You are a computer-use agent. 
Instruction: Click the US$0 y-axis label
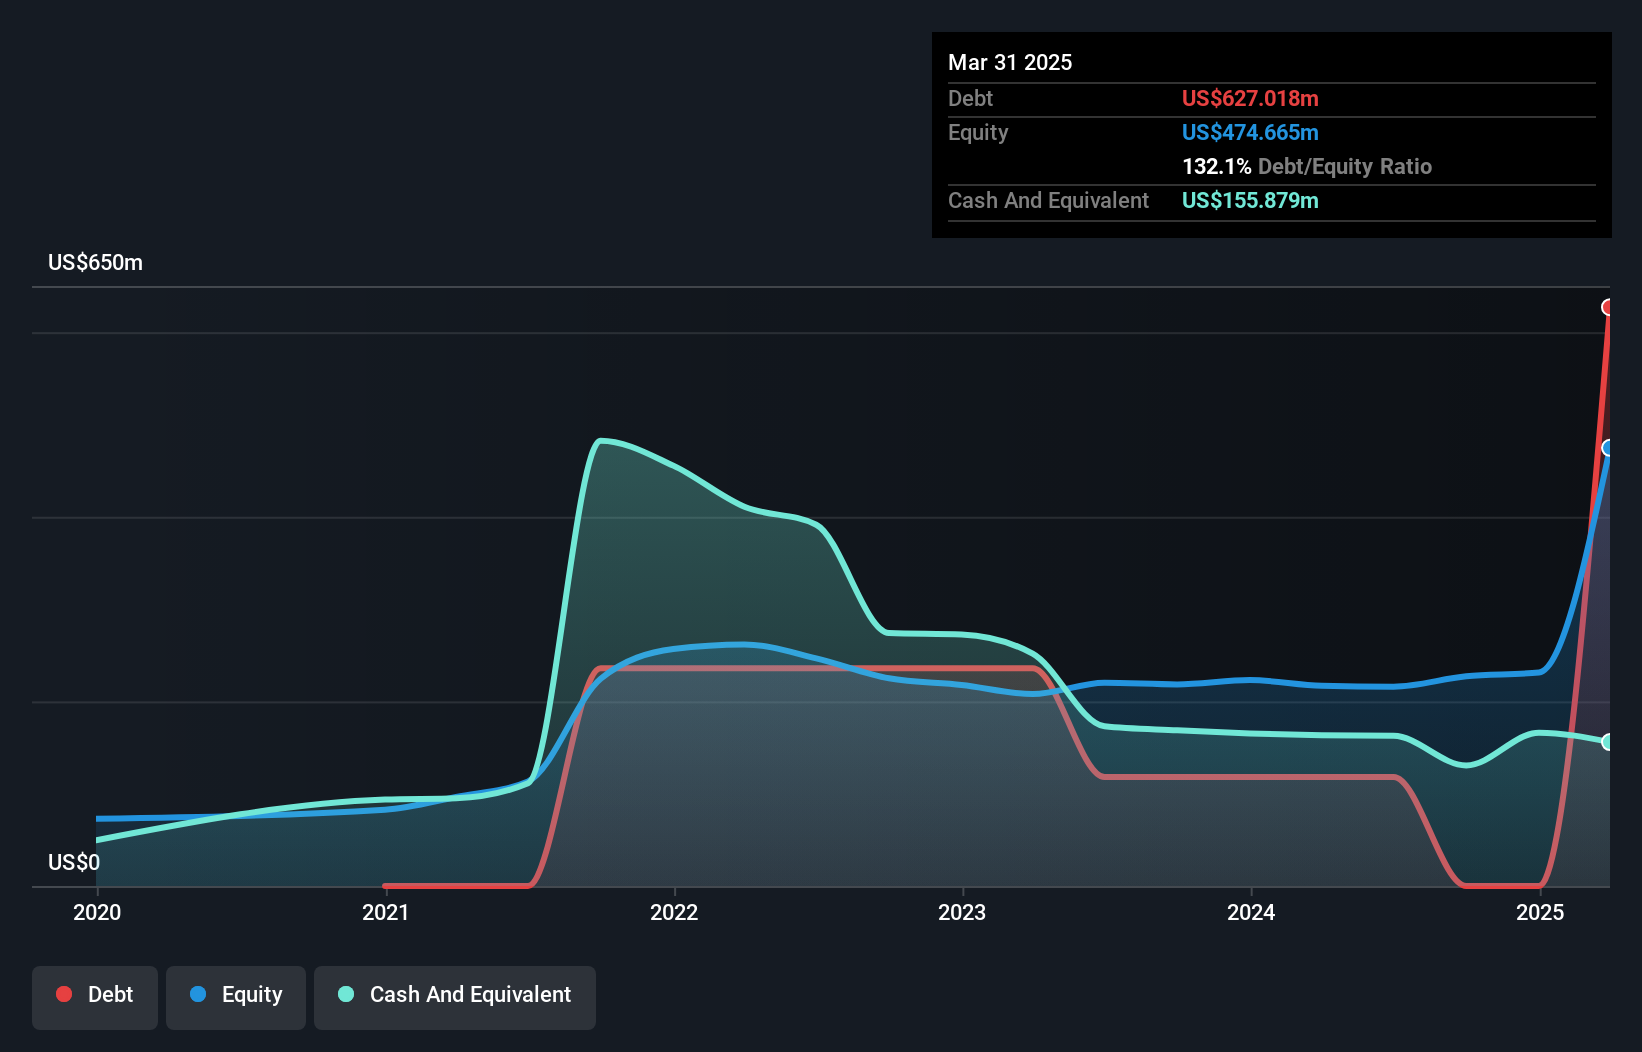[x=74, y=862]
